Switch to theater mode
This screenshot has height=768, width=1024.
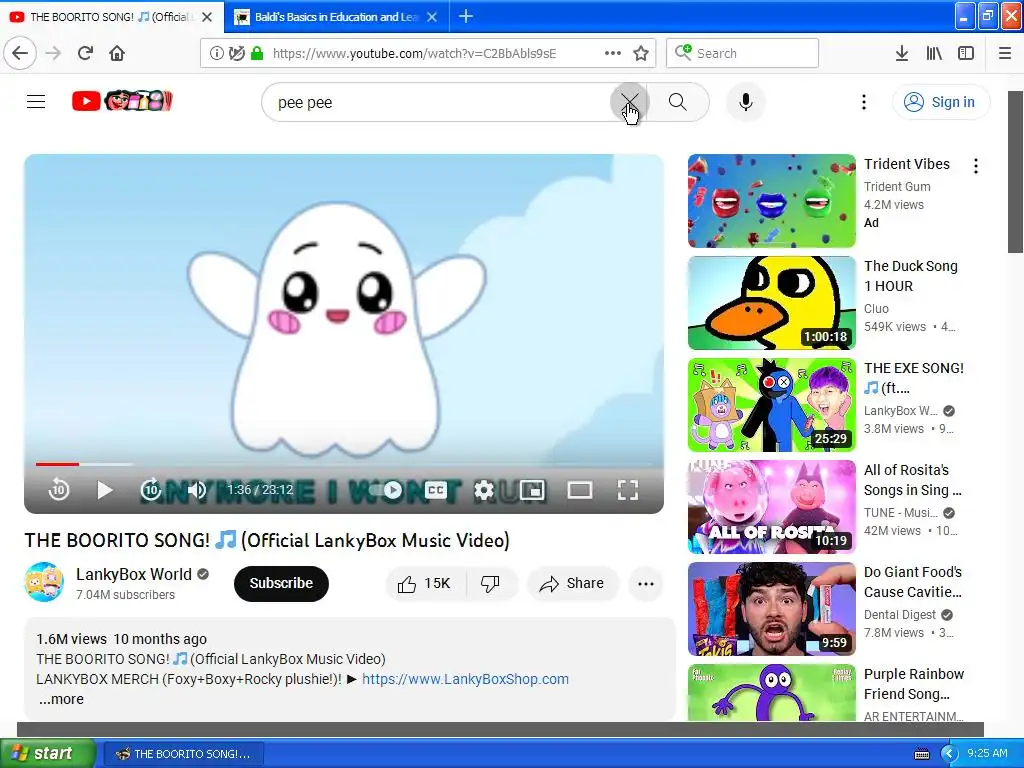tap(579, 489)
